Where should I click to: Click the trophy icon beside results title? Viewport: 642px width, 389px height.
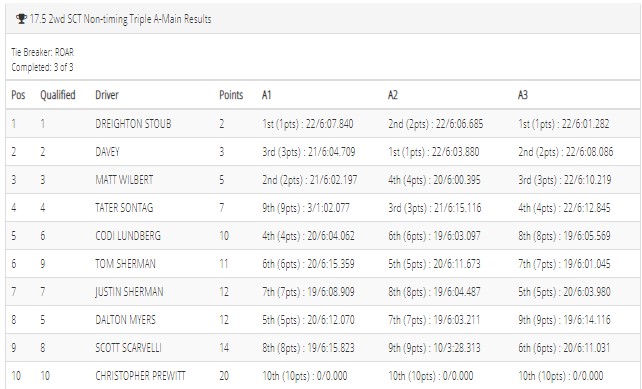[x=21, y=19]
